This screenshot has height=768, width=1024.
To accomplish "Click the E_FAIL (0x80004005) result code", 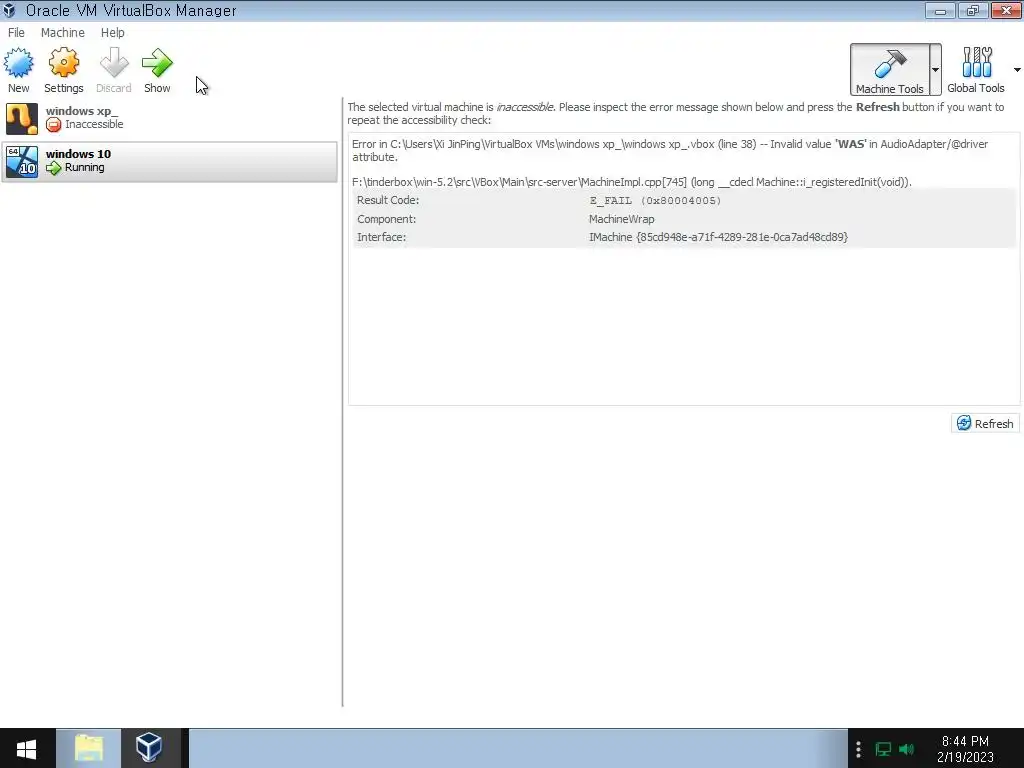I will pyautogui.click(x=655, y=200).
